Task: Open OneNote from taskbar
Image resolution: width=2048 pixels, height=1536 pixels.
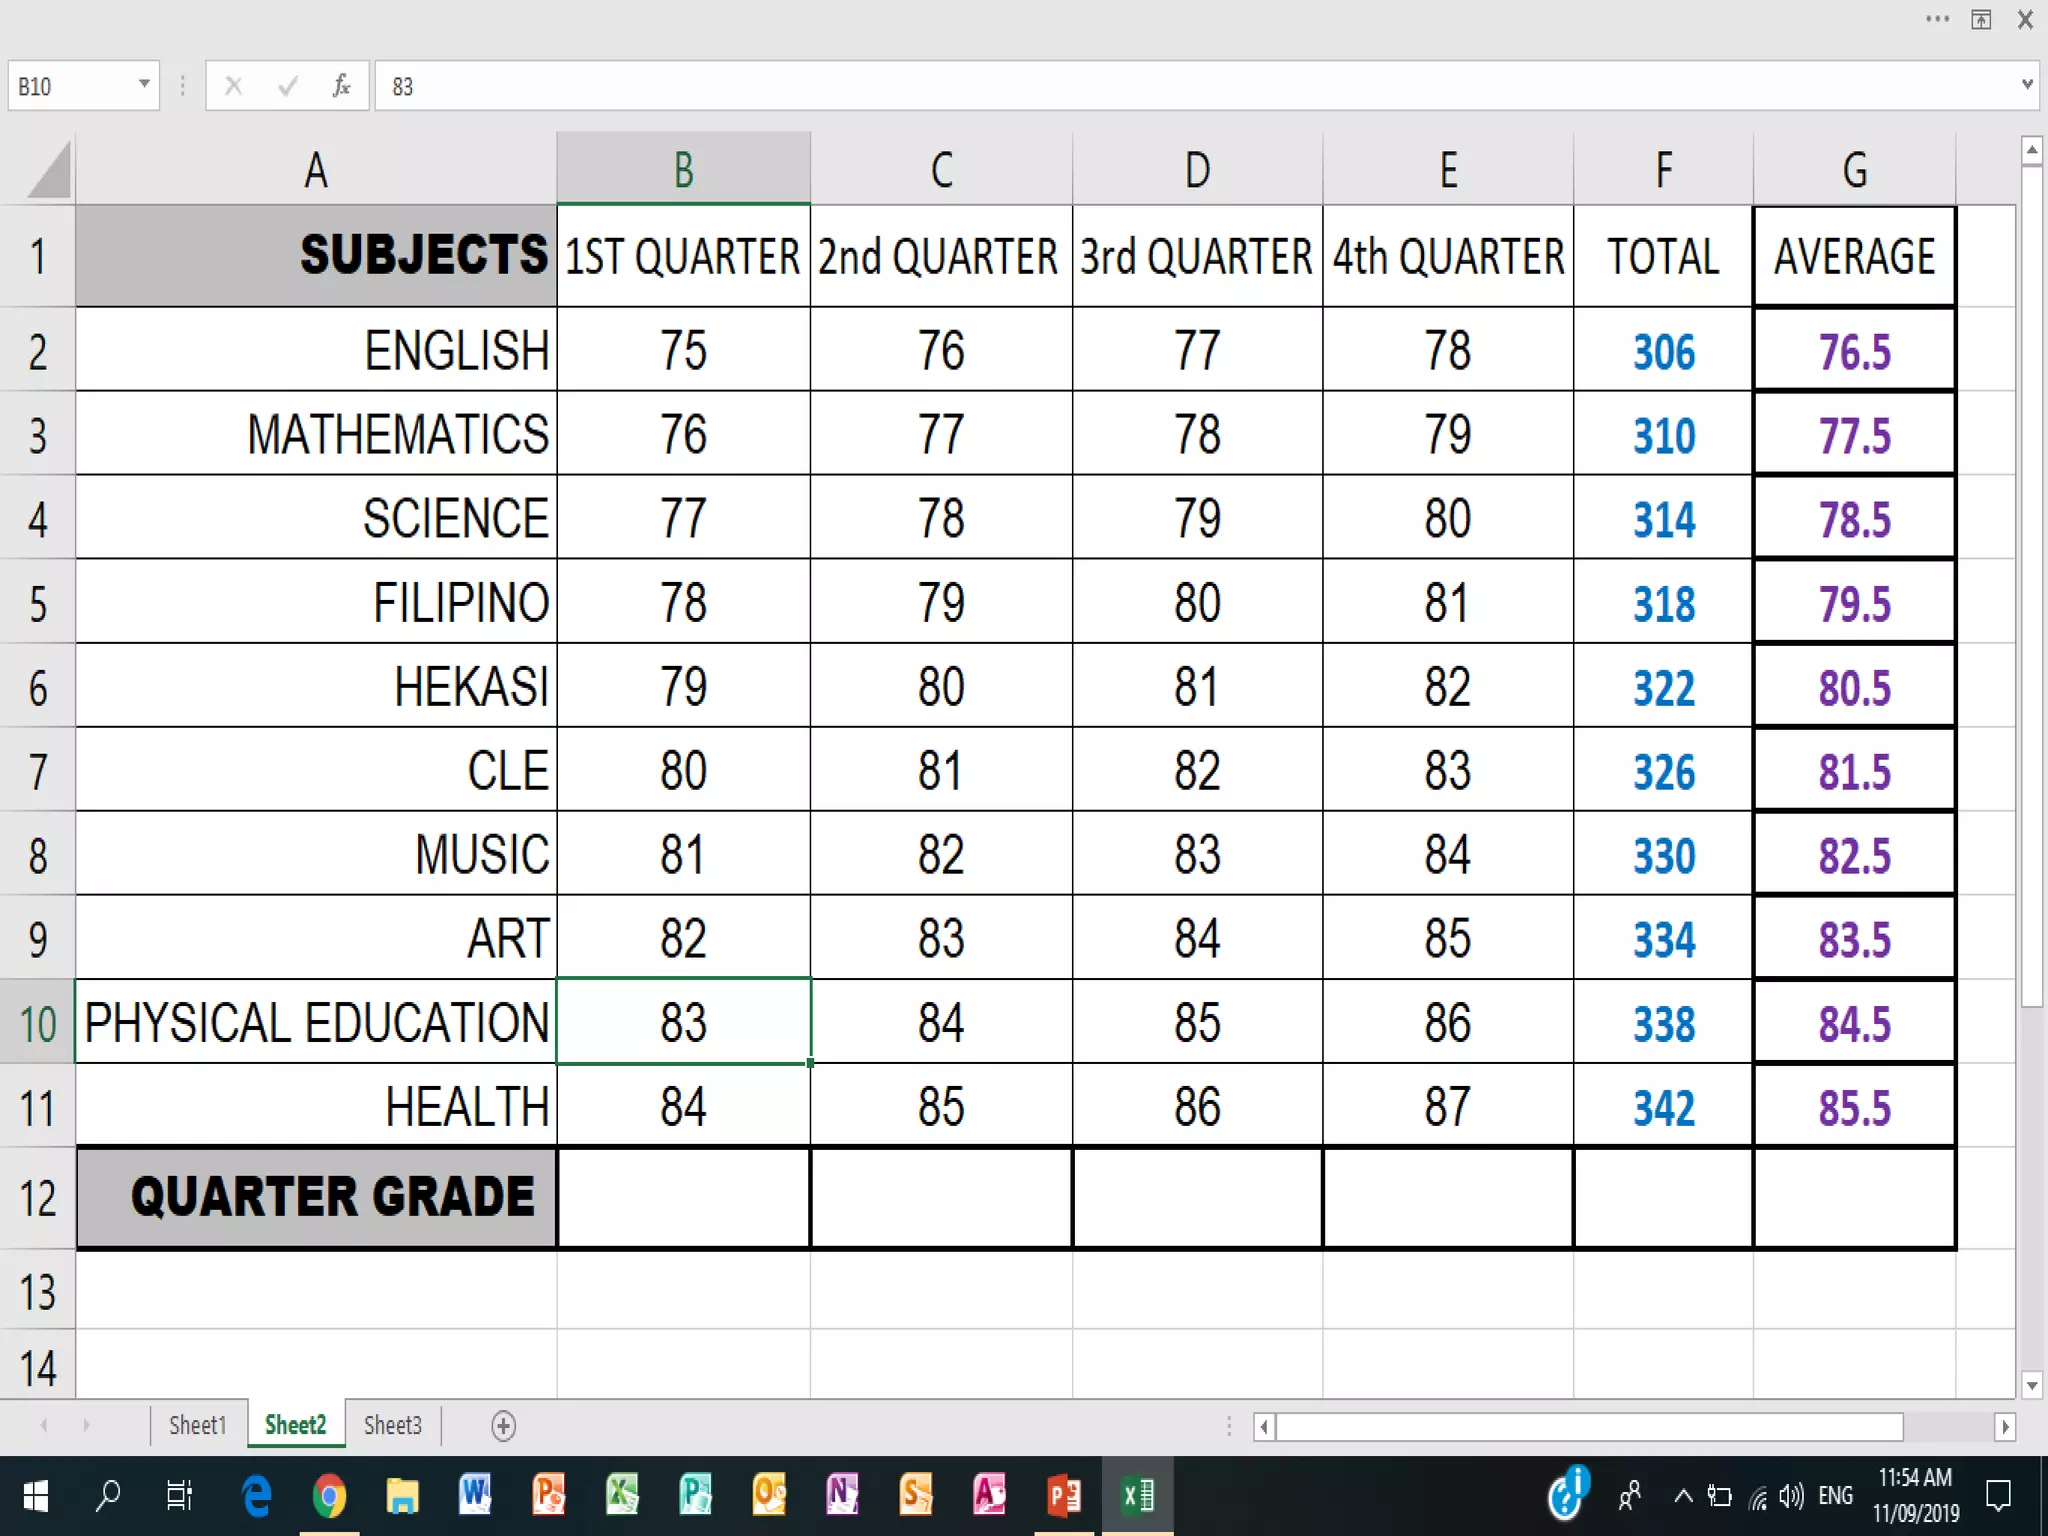Action: point(842,1496)
